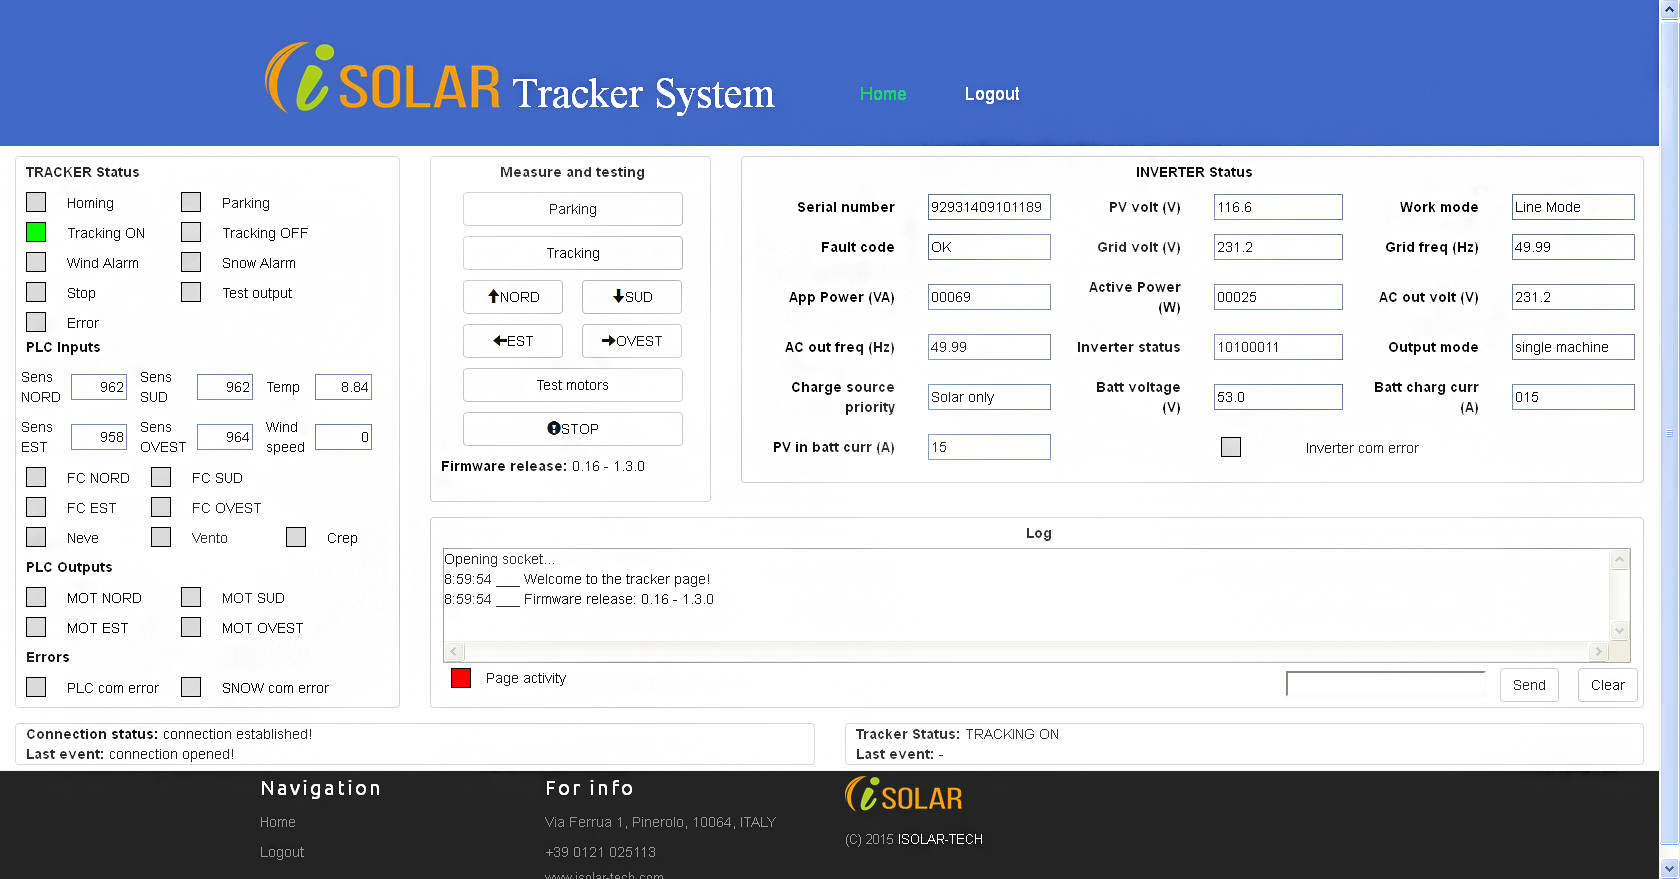Screen dimensions: 1680x879
Task: Click the iSOLAR logo in the footer
Action: click(904, 796)
